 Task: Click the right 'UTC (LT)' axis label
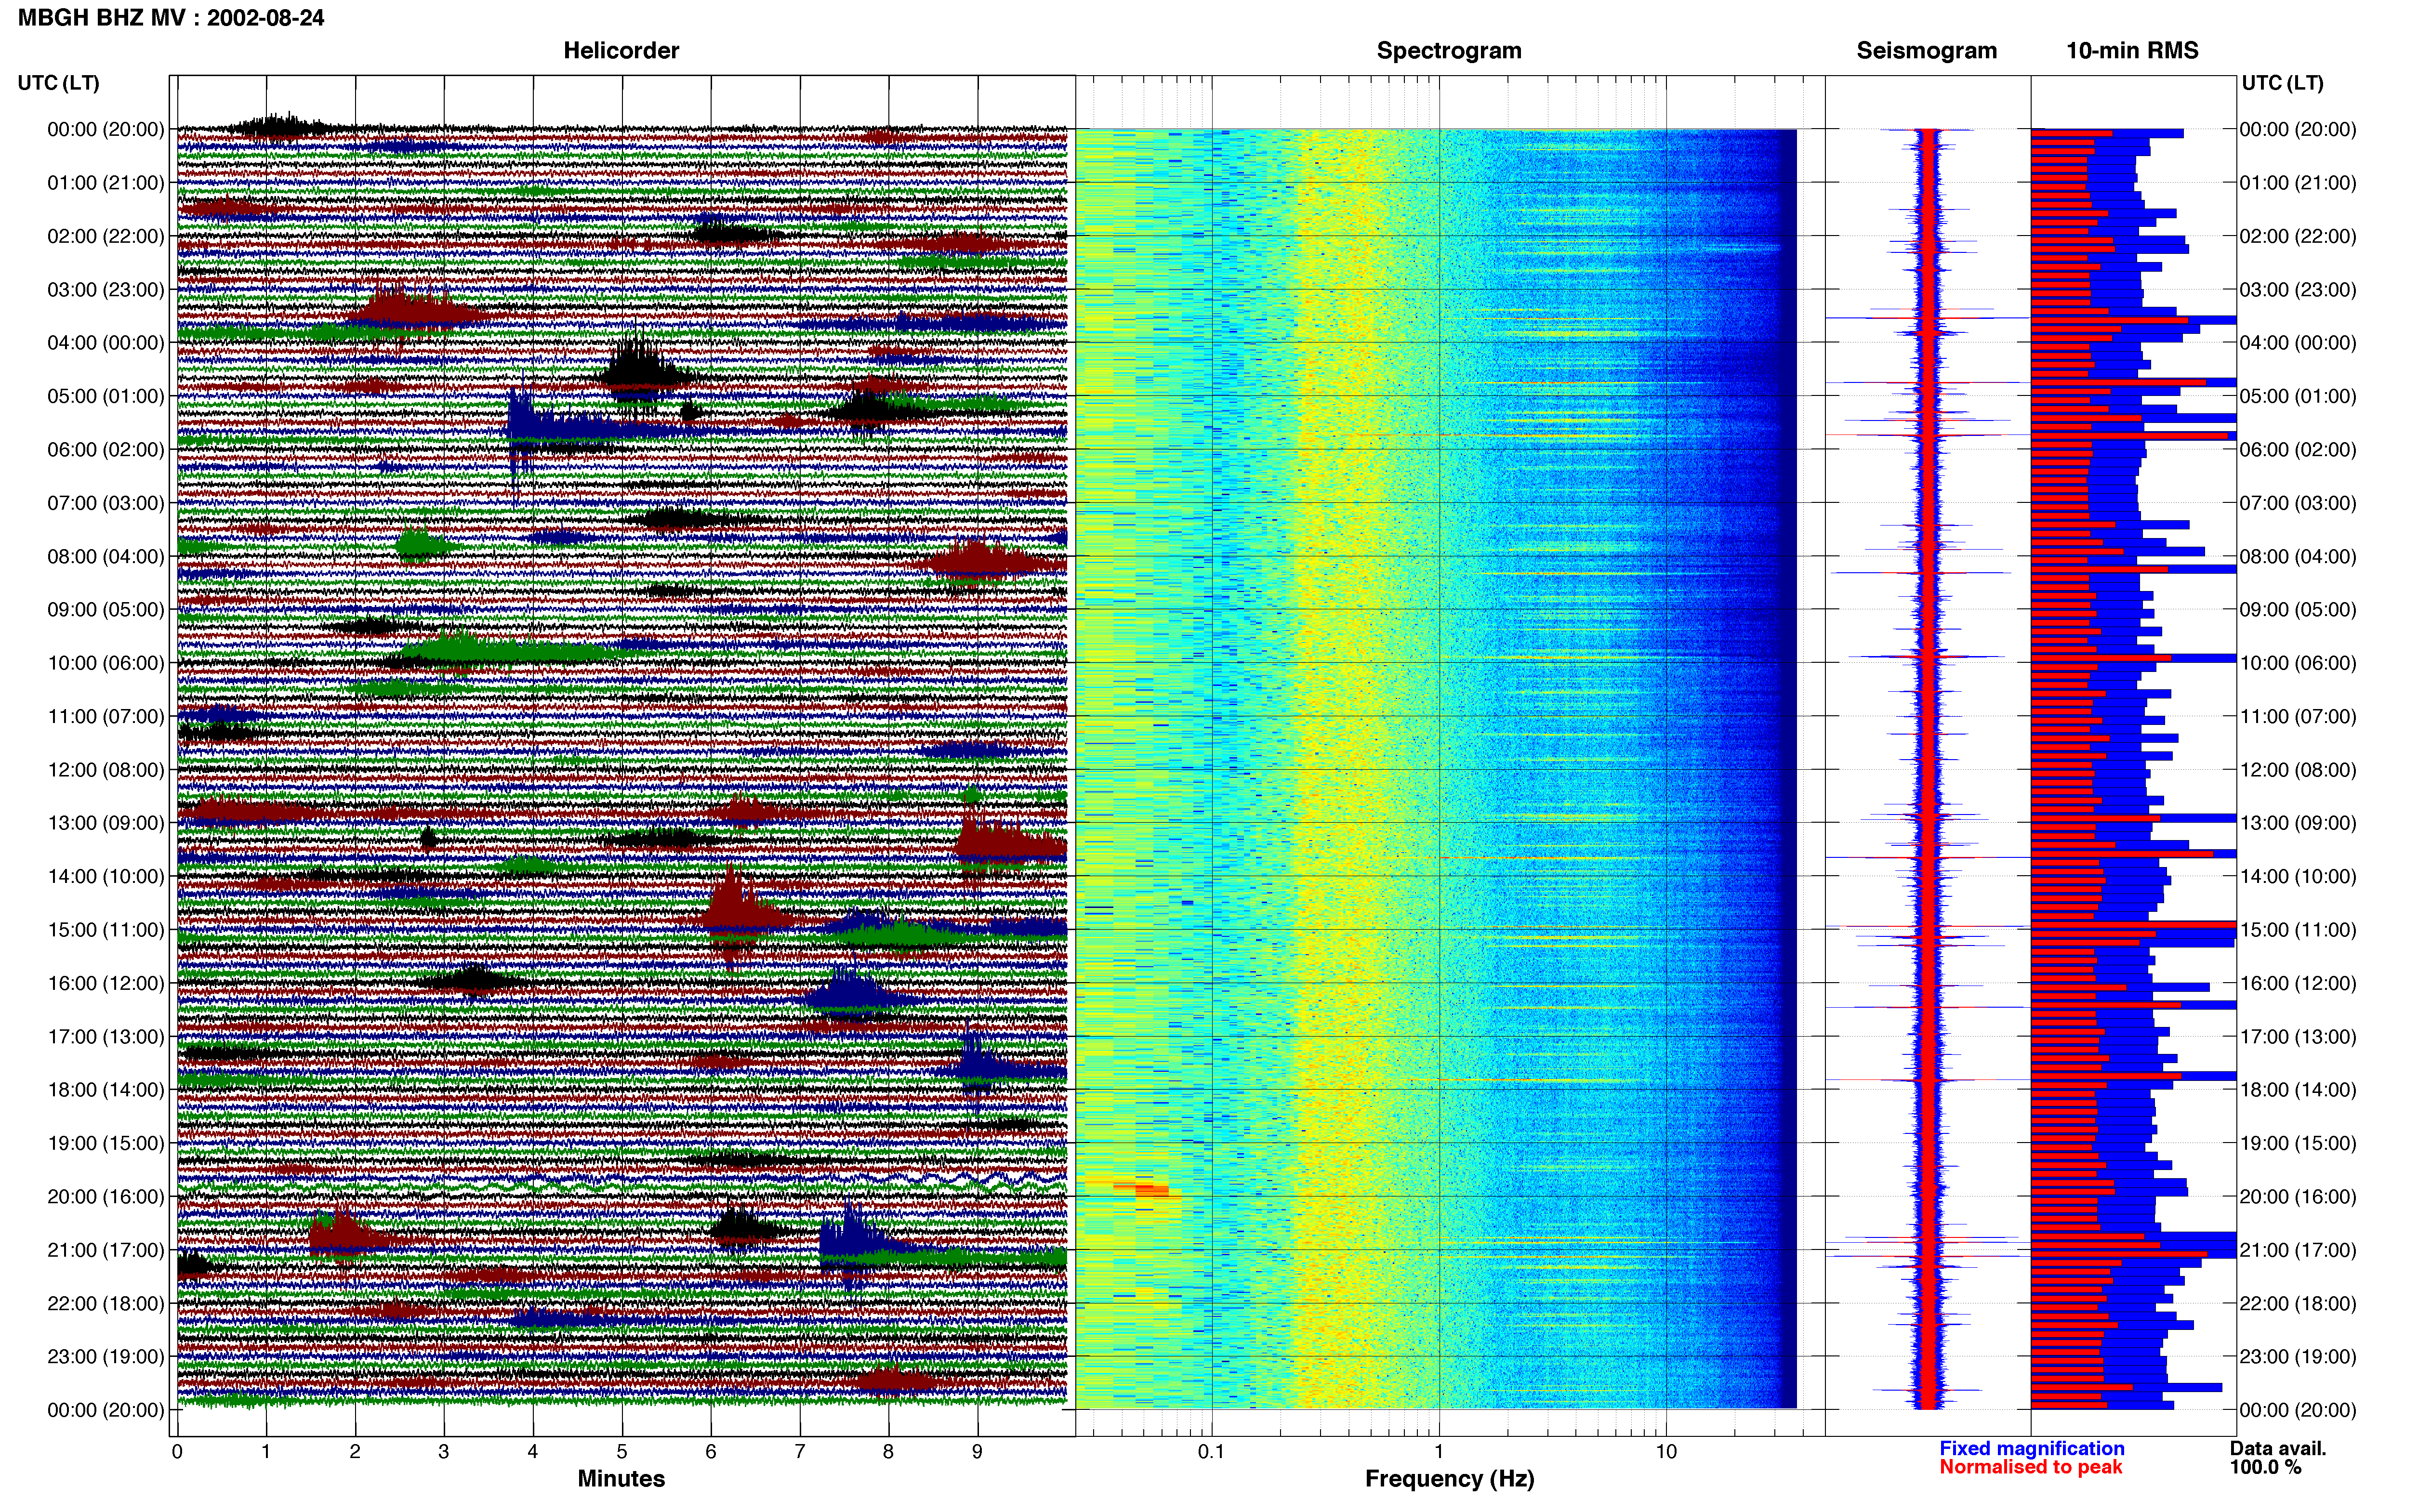pyautogui.click(x=2282, y=83)
